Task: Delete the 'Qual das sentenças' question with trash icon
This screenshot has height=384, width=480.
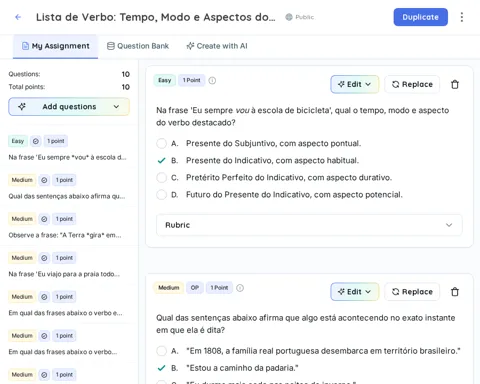Action: [455, 292]
